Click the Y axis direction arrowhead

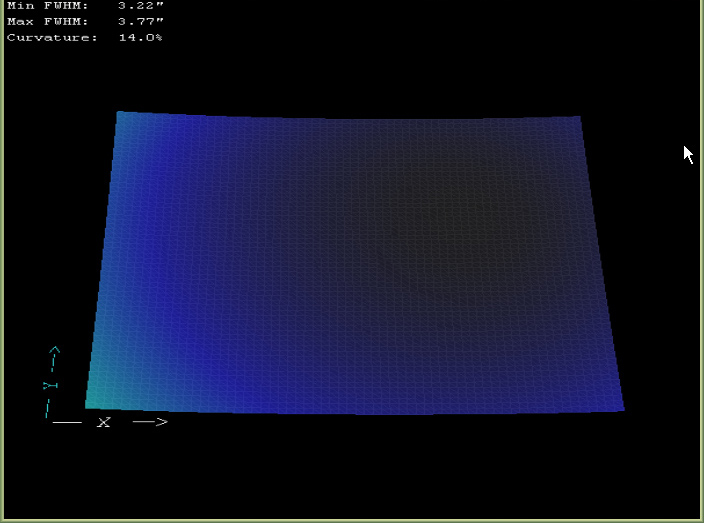pos(55,350)
